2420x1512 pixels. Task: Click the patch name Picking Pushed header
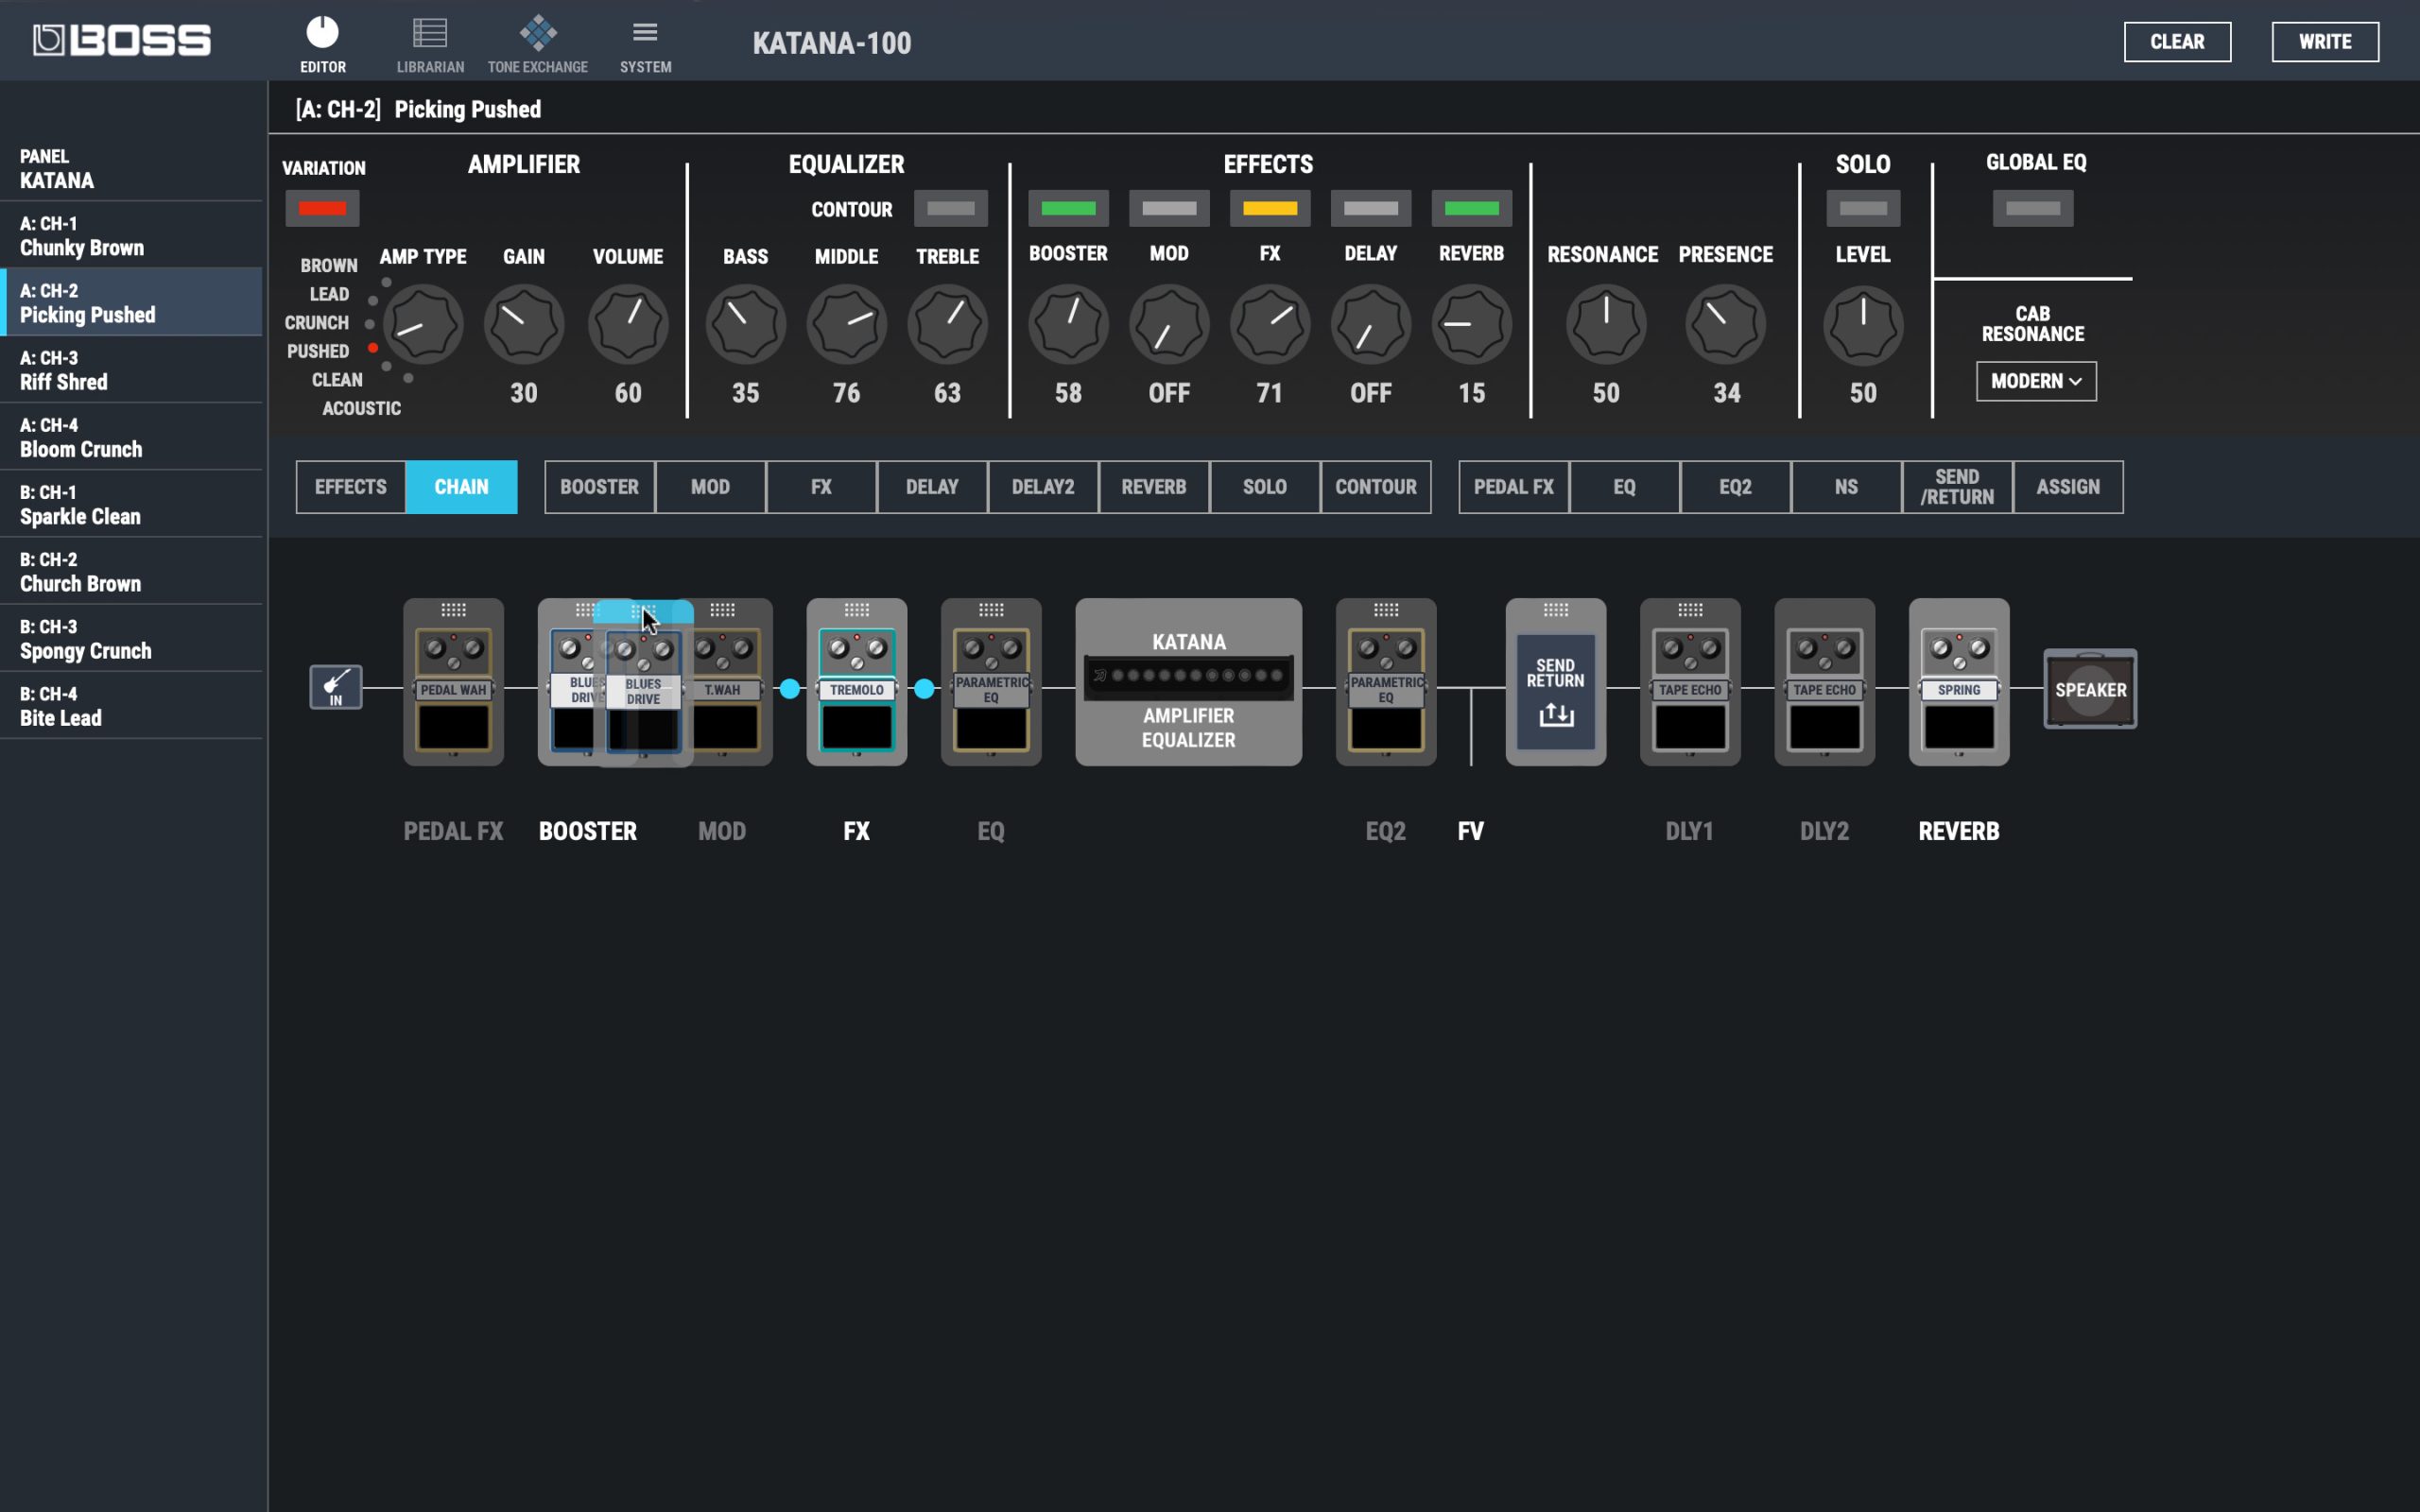click(467, 109)
